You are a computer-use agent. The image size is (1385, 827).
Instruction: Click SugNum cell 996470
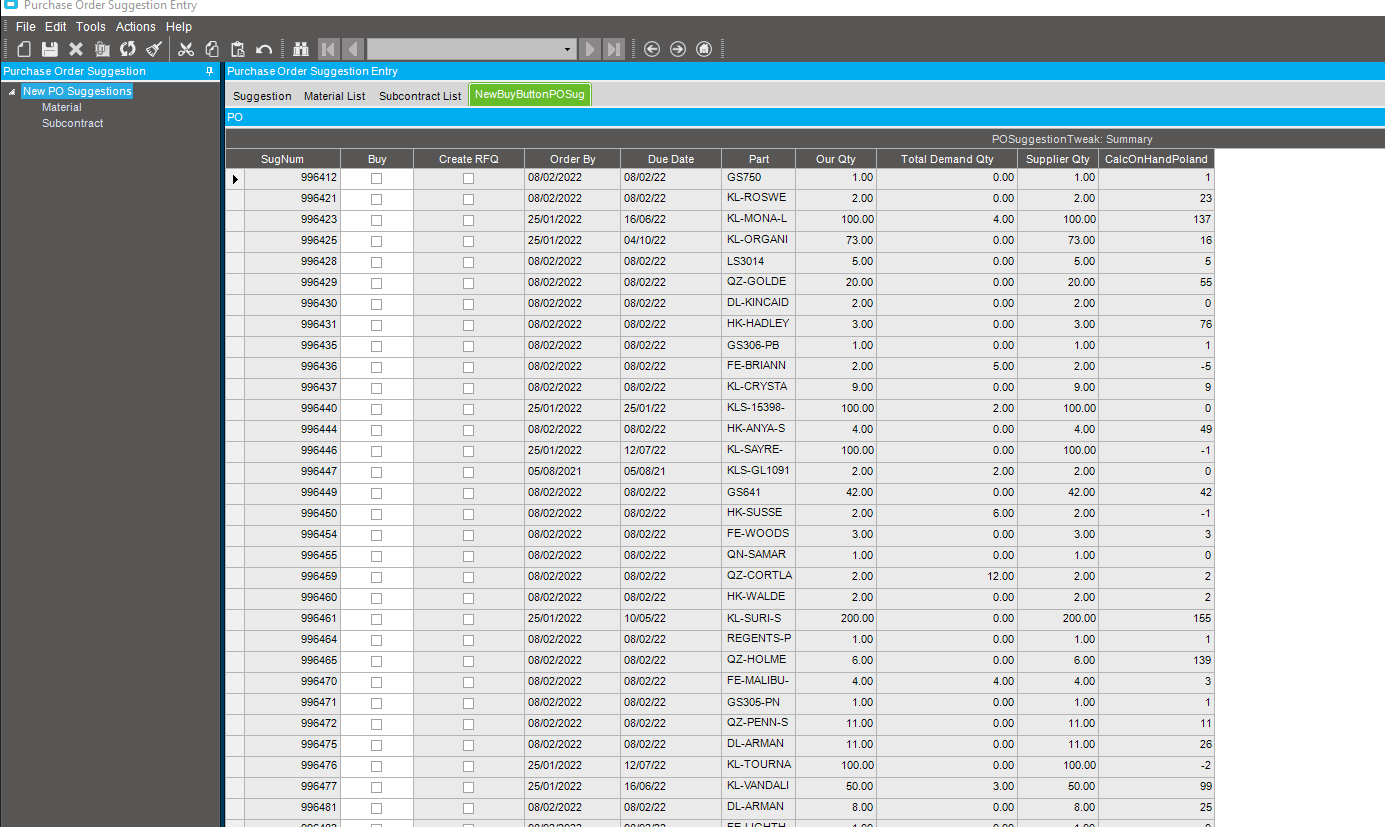pyautogui.click(x=293, y=681)
